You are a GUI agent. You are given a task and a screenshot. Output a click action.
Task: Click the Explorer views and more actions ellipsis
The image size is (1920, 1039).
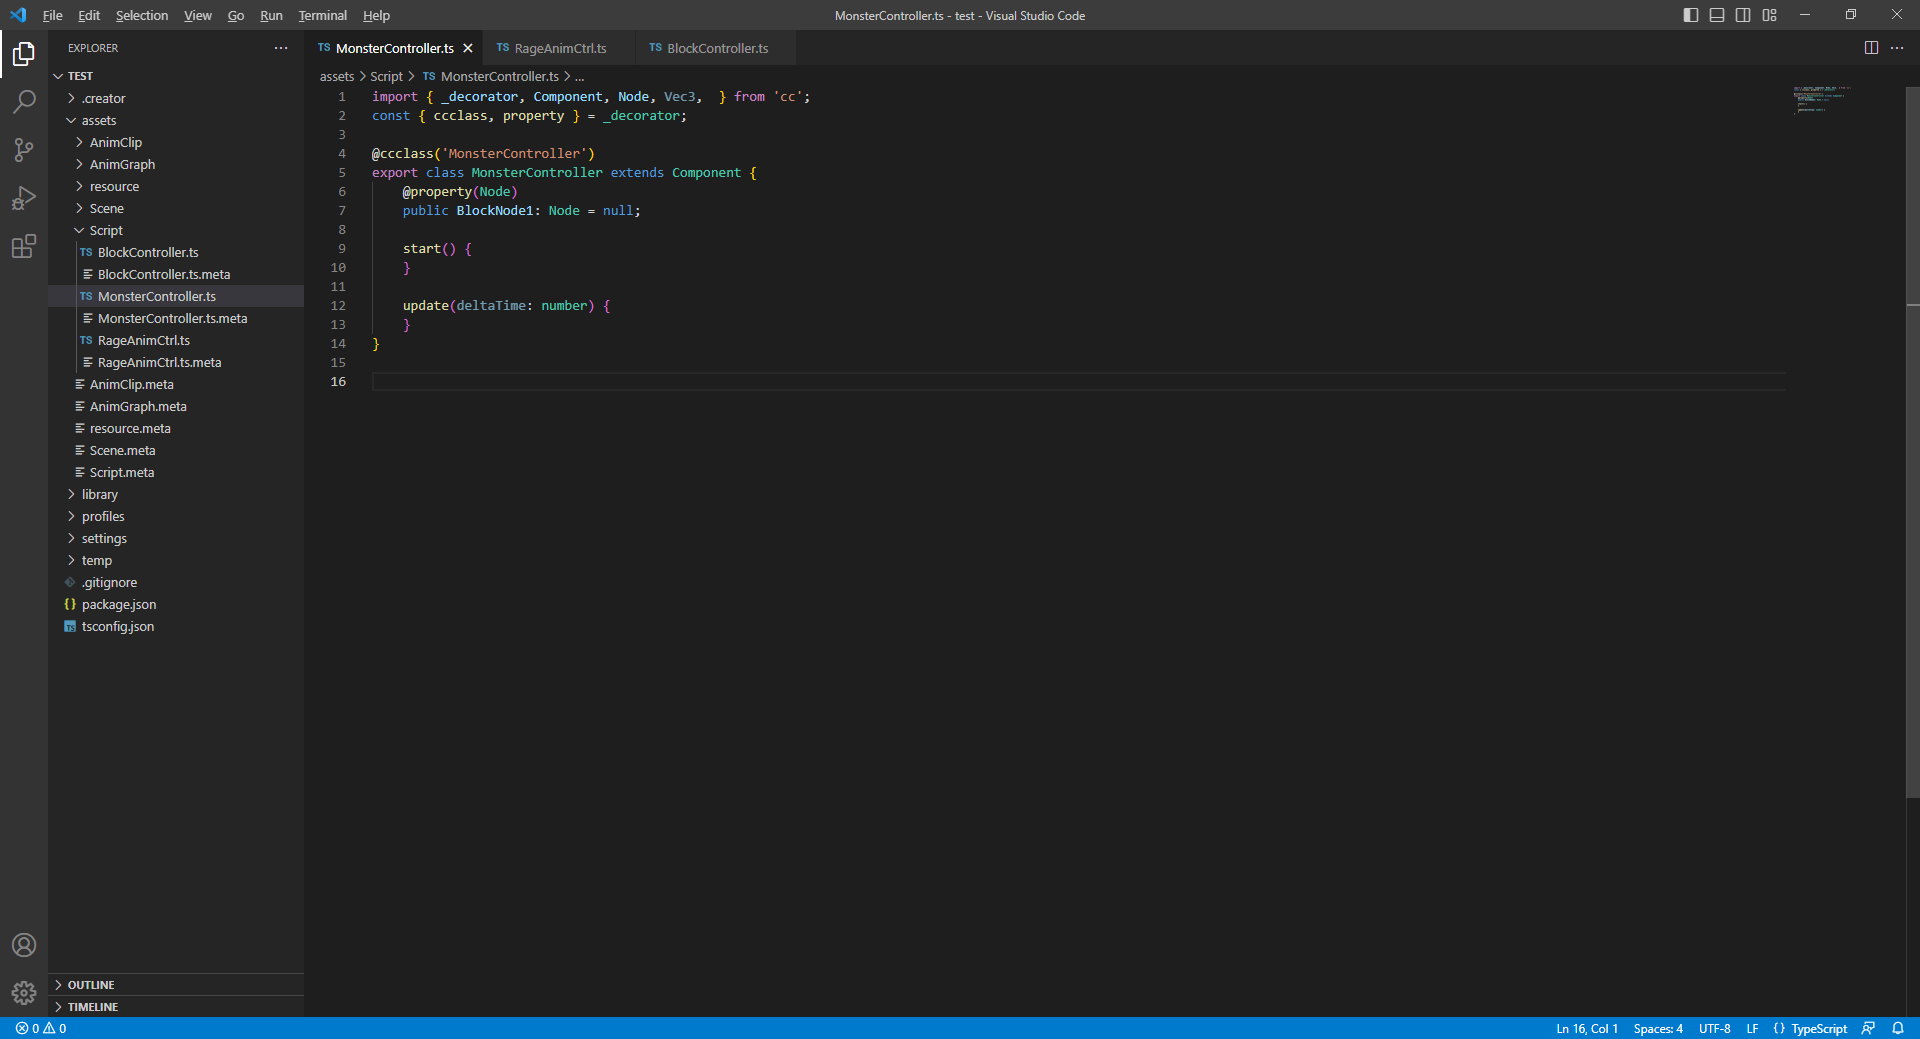(281, 48)
